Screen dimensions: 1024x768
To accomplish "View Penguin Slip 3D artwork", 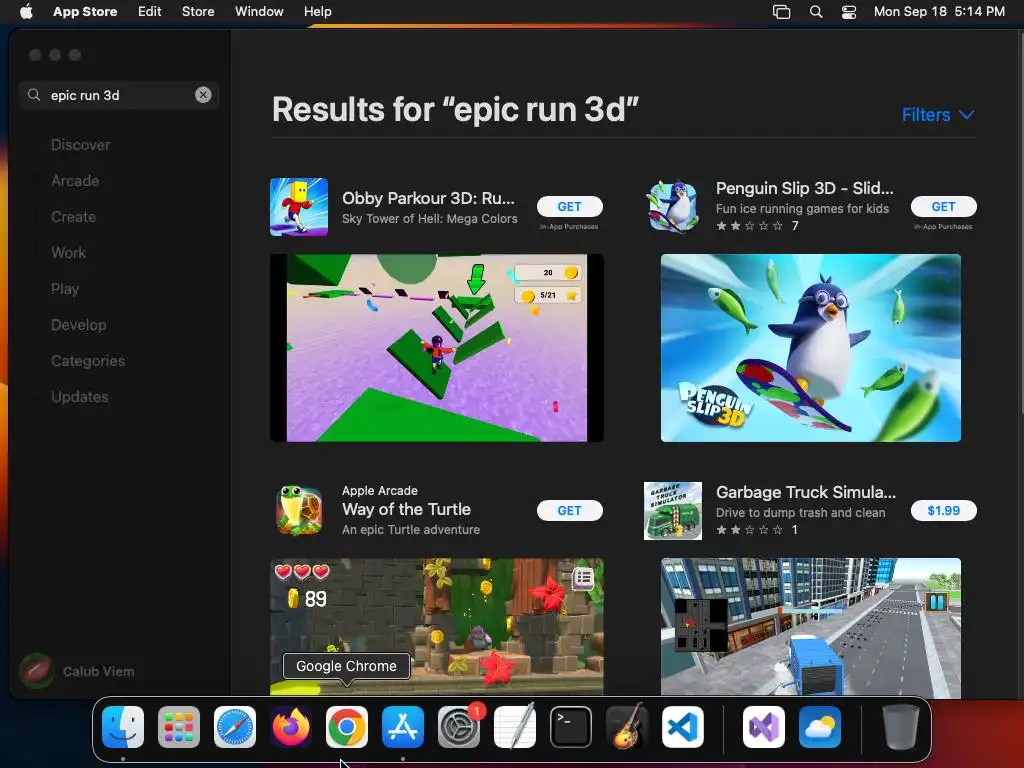I will pos(810,348).
